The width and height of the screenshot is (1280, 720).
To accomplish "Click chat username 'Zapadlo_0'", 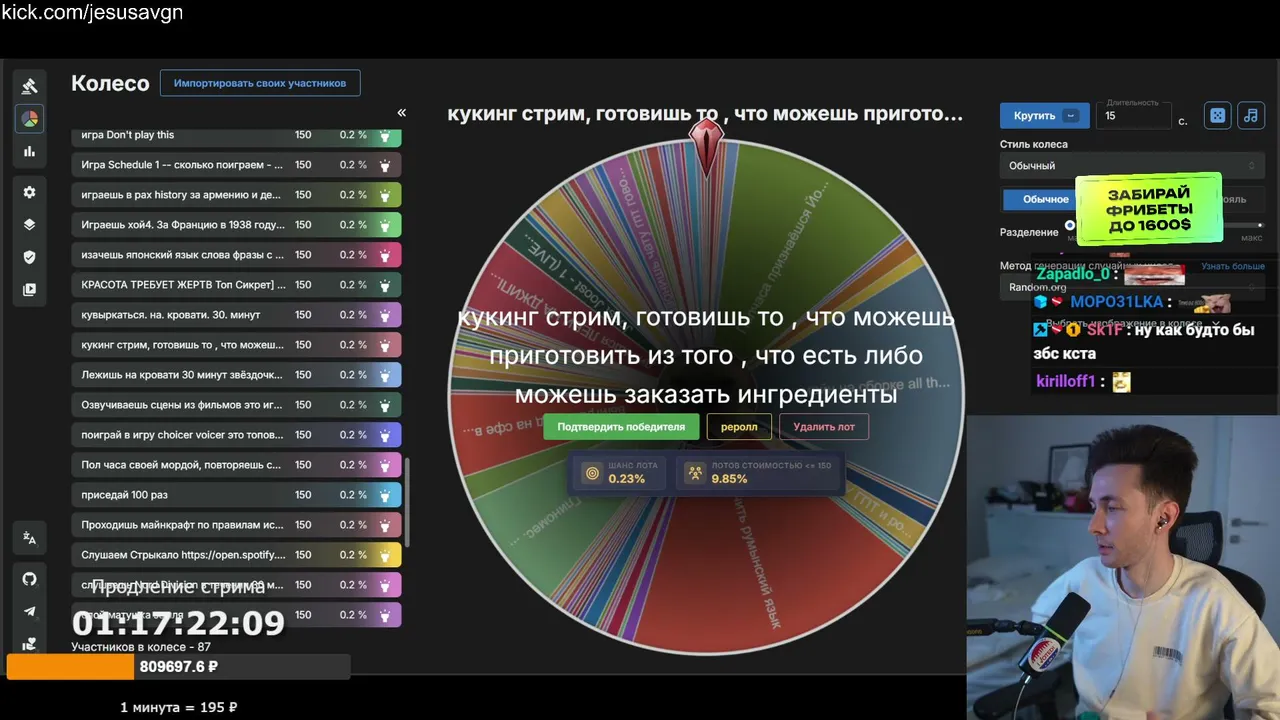I will point(1072,274).
